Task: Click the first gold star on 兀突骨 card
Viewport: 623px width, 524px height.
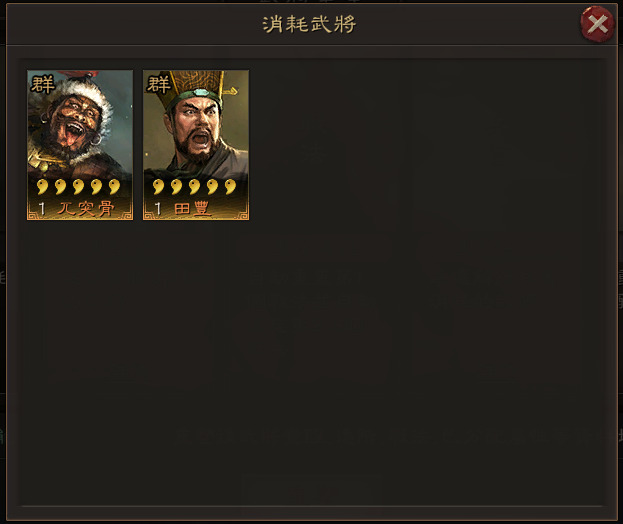Action: [42, 186]
